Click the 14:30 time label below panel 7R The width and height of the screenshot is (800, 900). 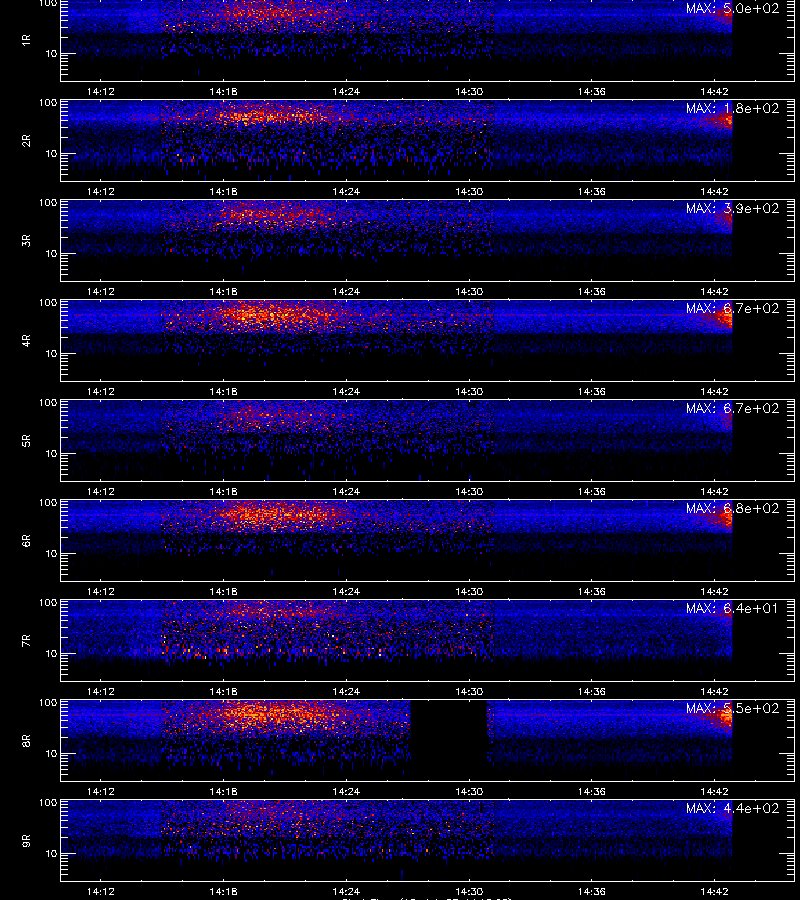point(469,692)
